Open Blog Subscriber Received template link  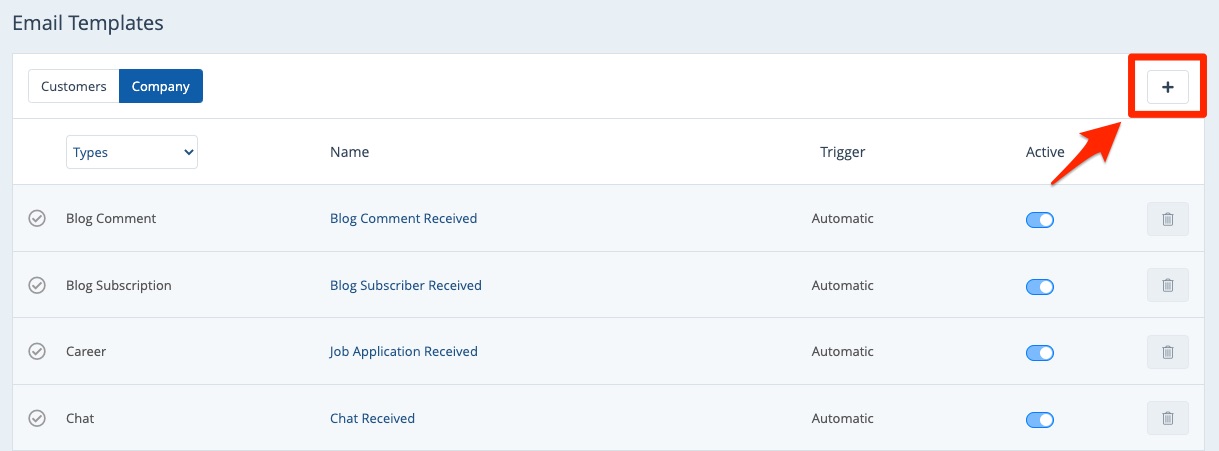(405, 286)
